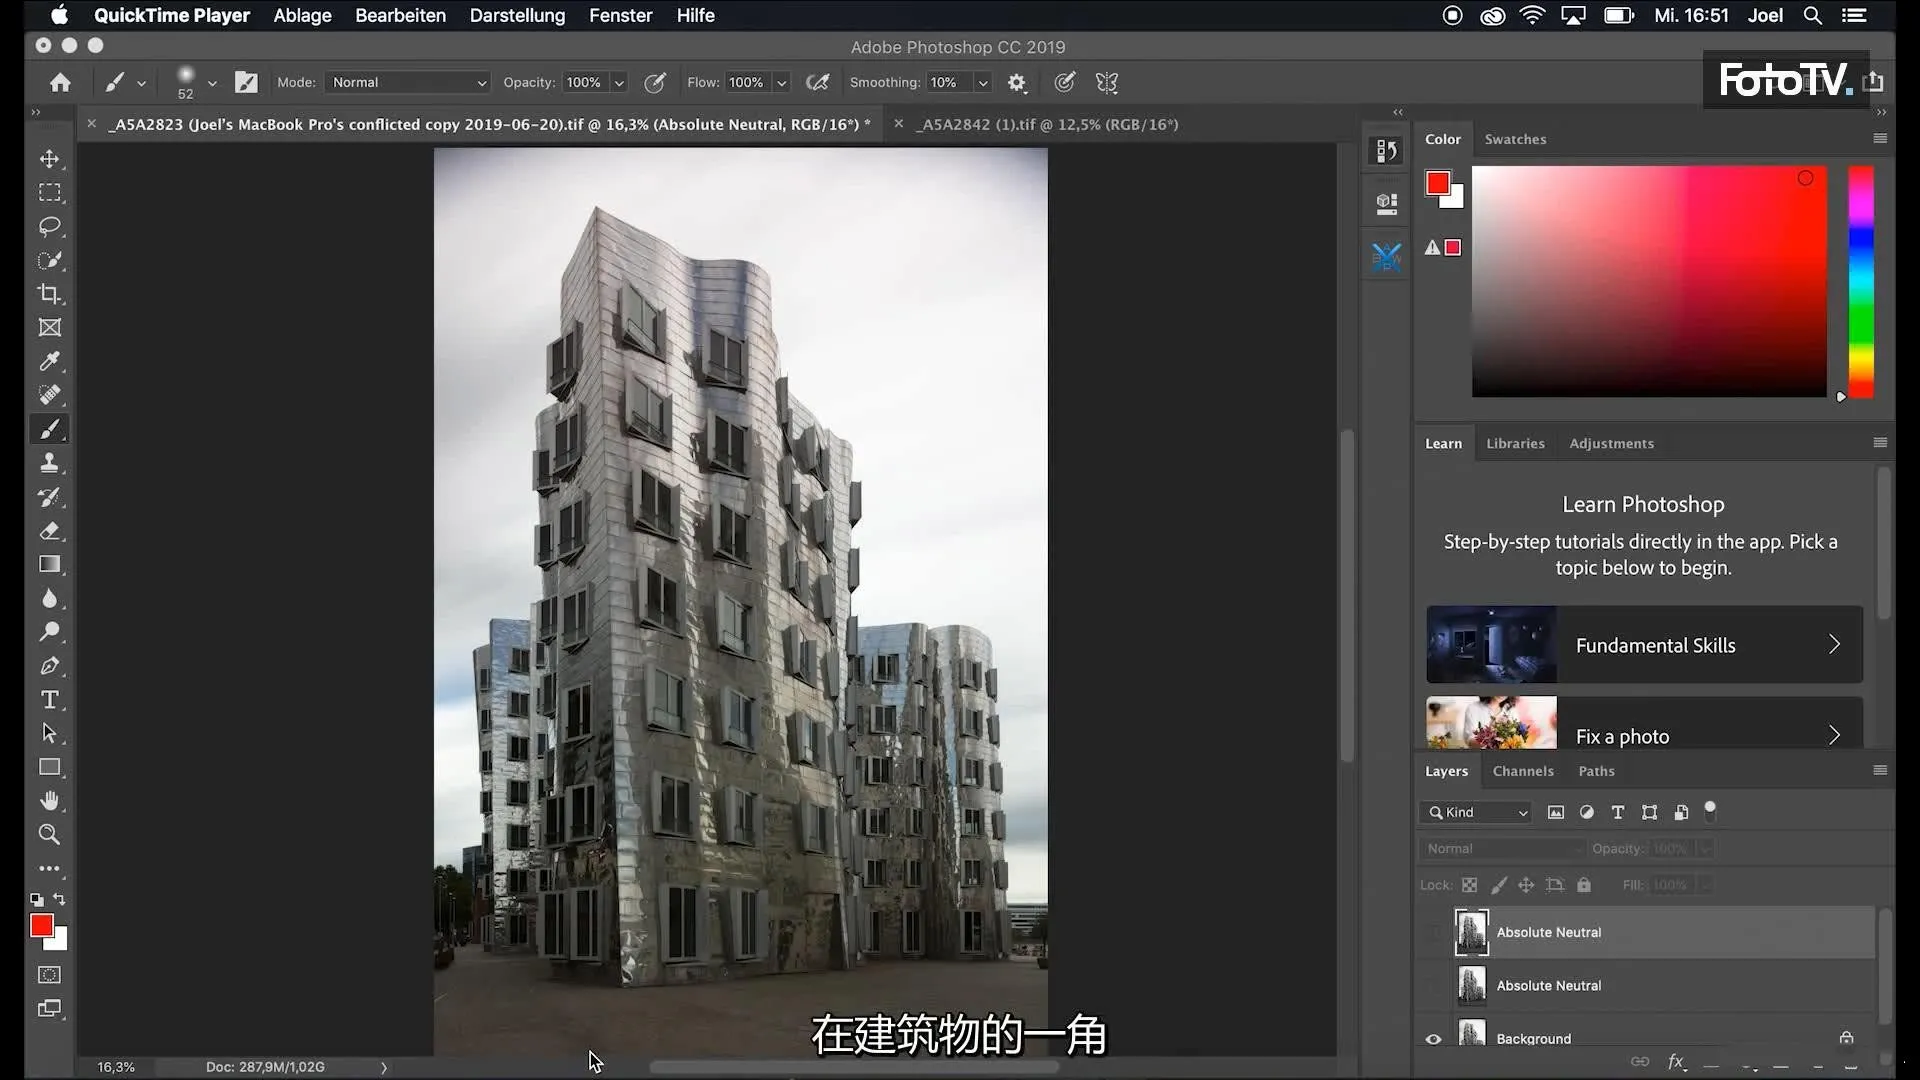Switch to the Adjustments tab
Viewport: 1920px width, 1080px height.
(x=1611, y=443)
